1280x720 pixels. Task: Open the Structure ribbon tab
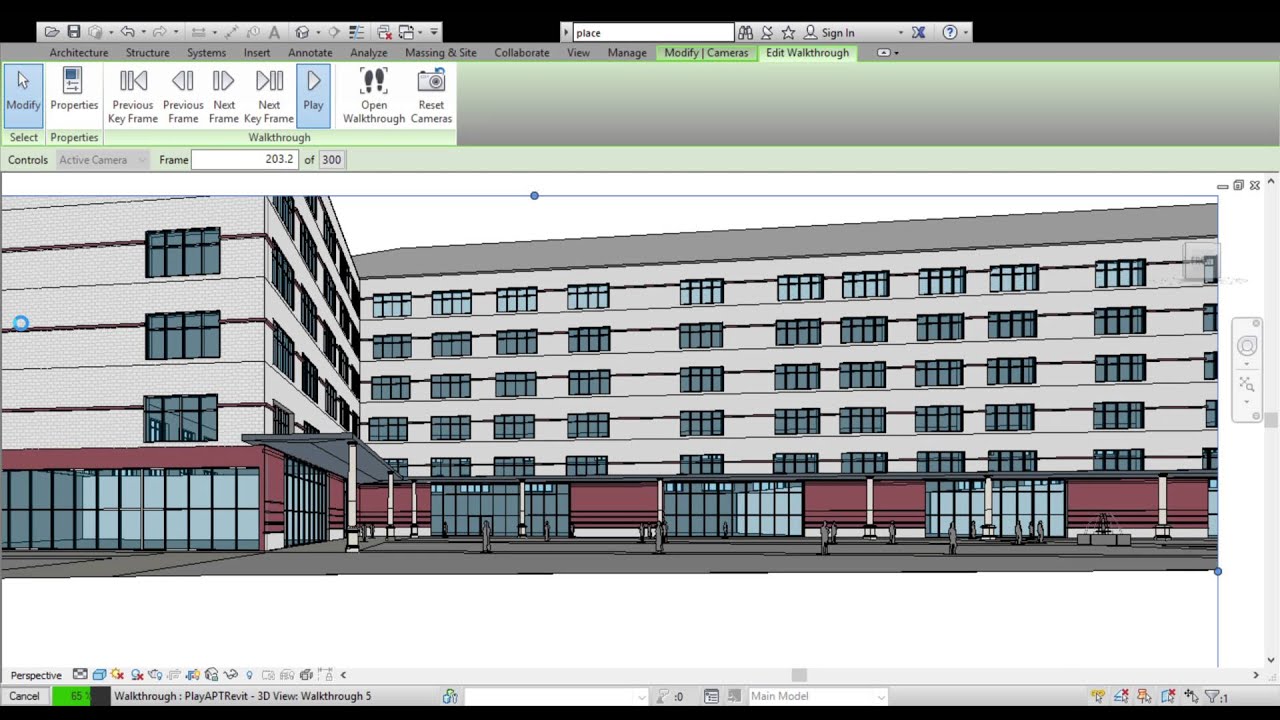[147, 53]
